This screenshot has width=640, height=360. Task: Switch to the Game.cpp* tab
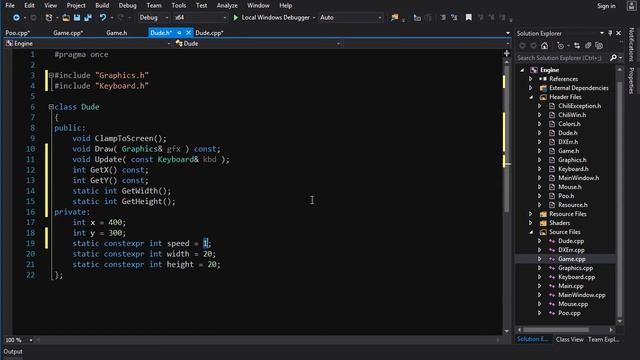tap(68, 33)
